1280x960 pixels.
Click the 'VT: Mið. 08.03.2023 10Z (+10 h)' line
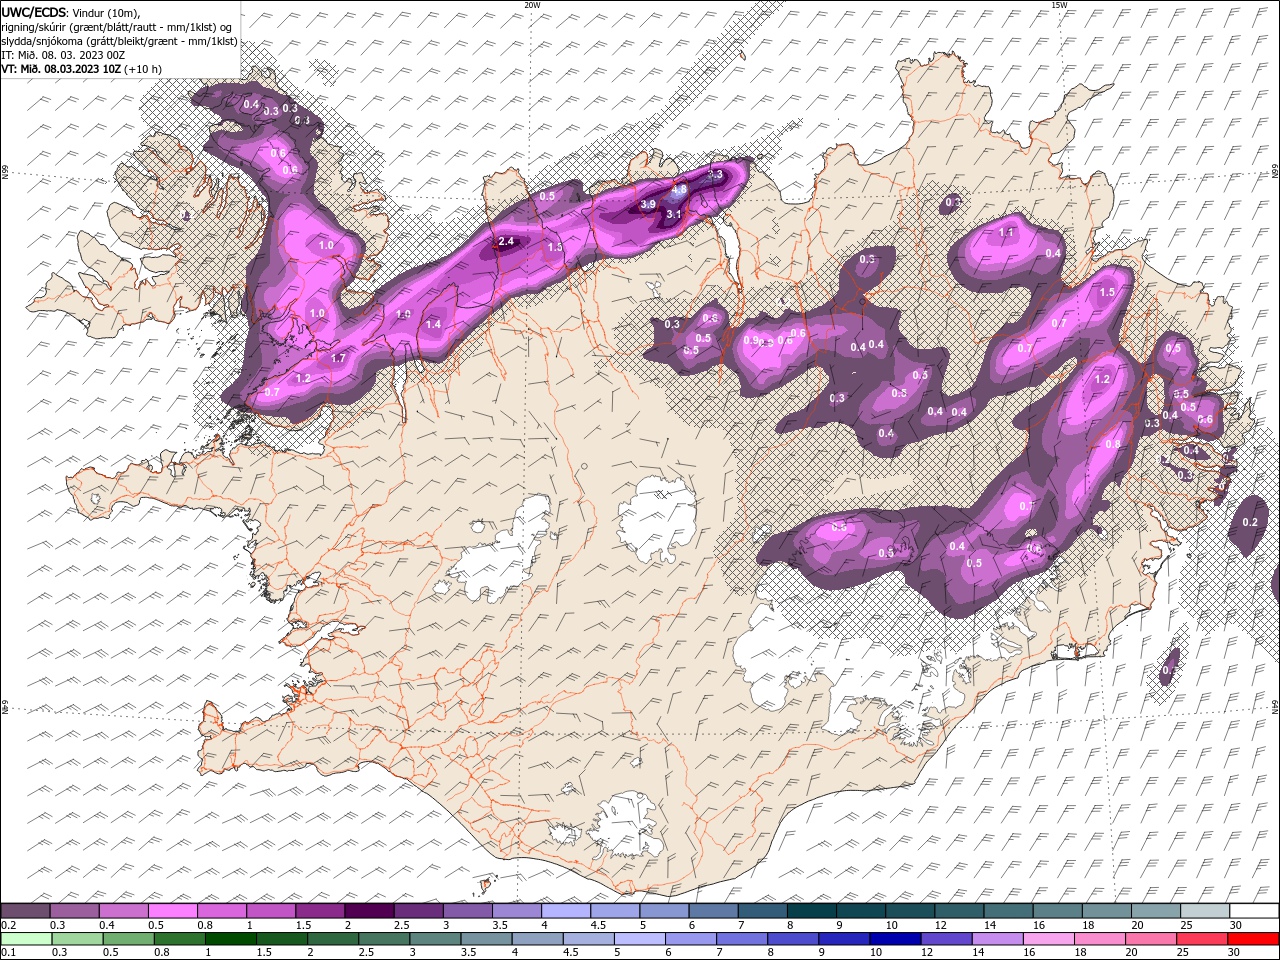point(81,69)
